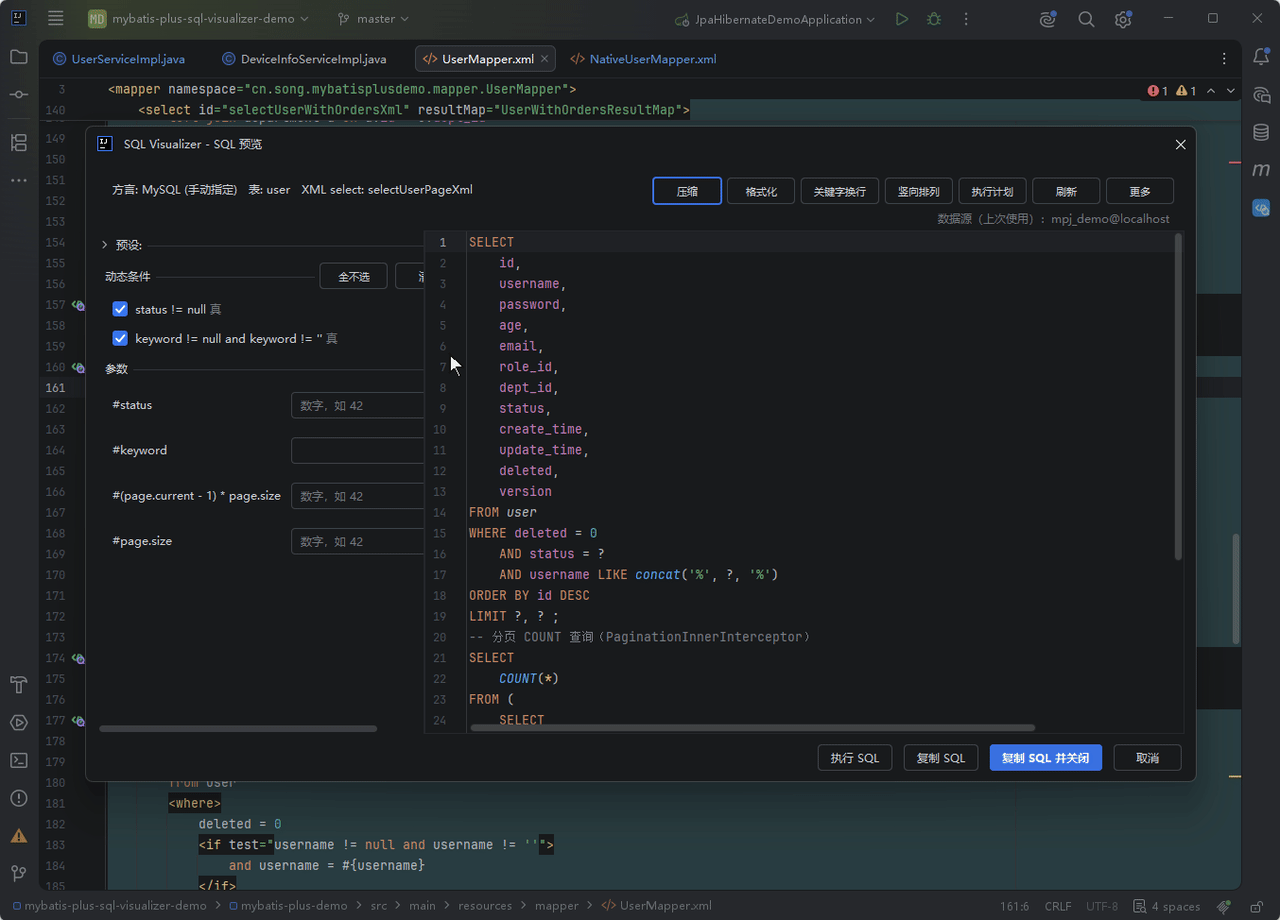Image resolution: width=1280 pixels, height=920 pixels.
Task: Switch to DeviceInfoServiceImpl.java tab
Action: (x=303, y=59)
